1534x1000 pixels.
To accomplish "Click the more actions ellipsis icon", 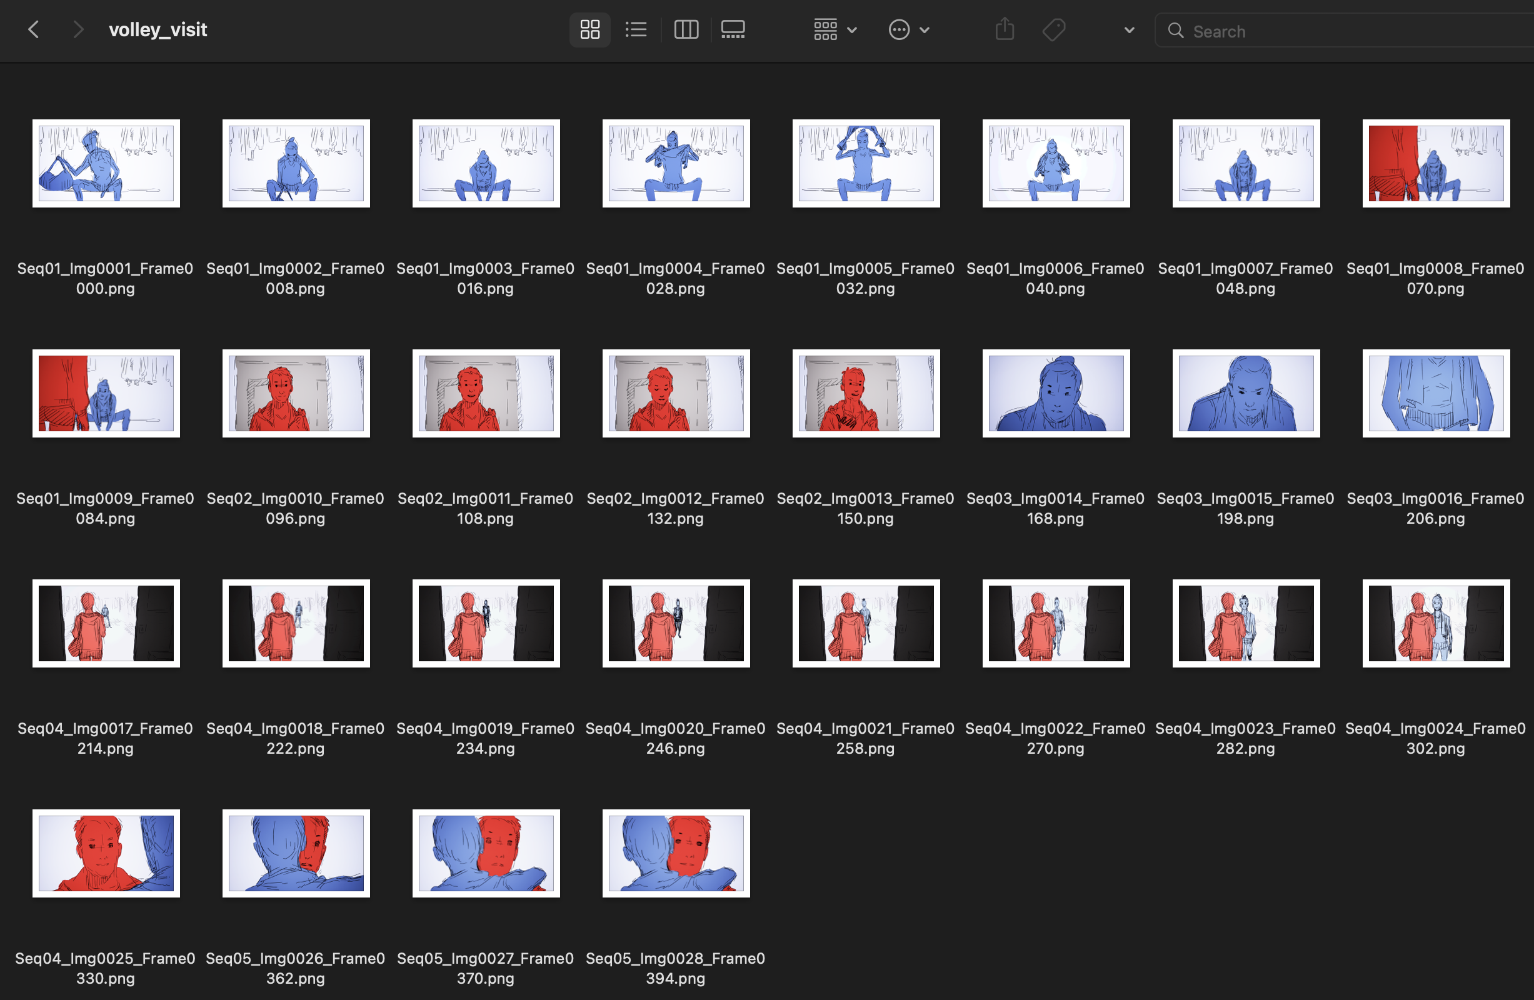I will pyautogui.click(x=899, y=29).
